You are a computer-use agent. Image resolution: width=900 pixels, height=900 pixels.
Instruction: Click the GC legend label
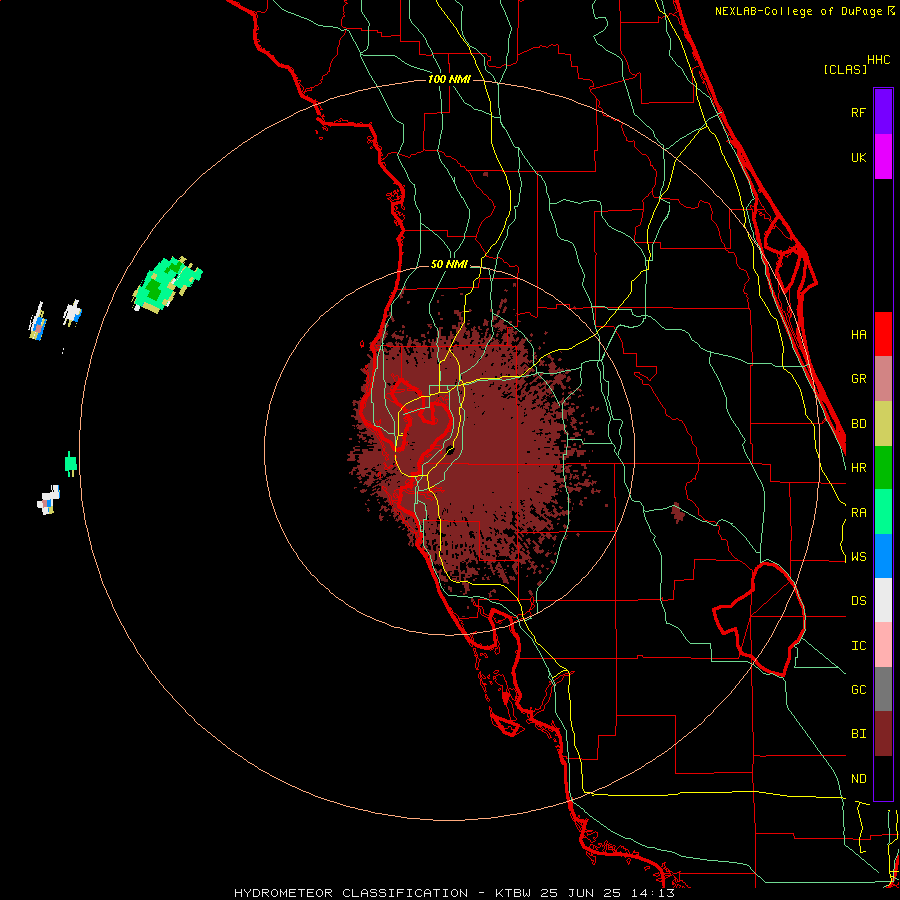[858, 690]
